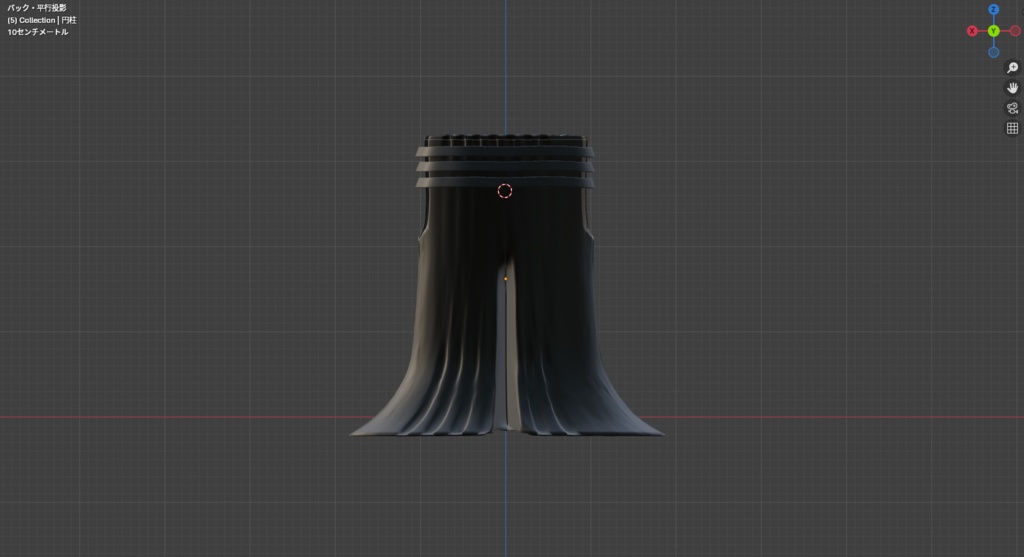The width and height of the screenshot is (1024, 557).
Task: Click the hand pan view icon
Action: coord(1012,88)
